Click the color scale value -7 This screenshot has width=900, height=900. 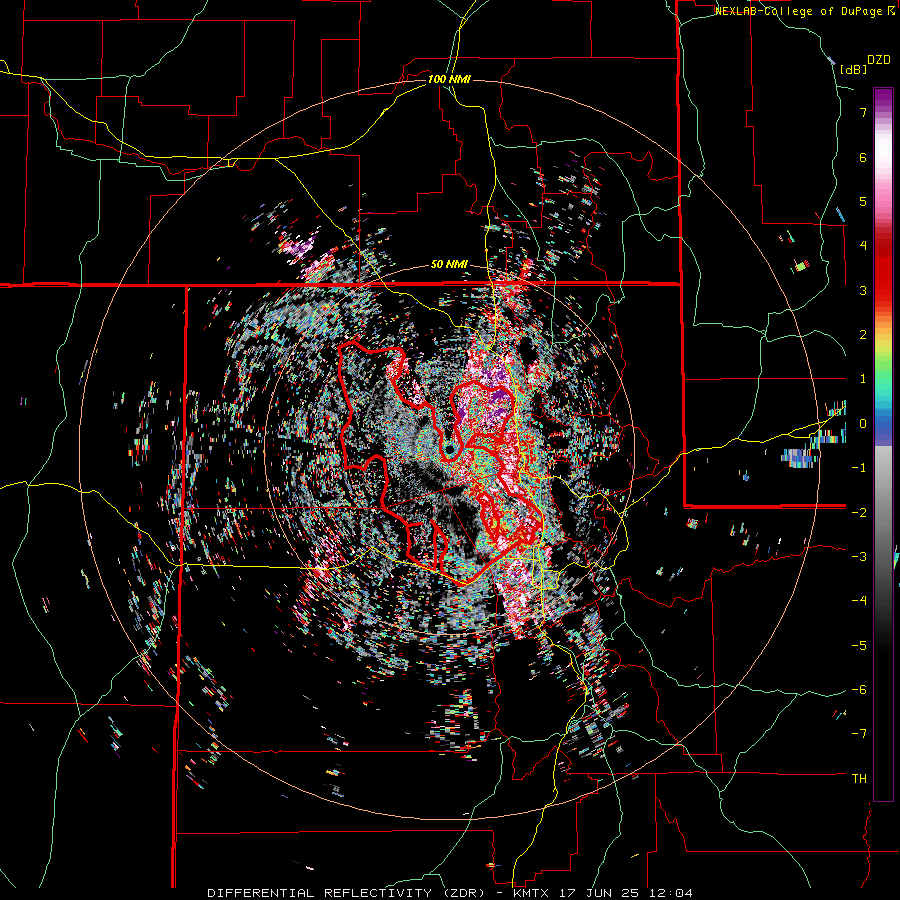click(x=859, y=734)
